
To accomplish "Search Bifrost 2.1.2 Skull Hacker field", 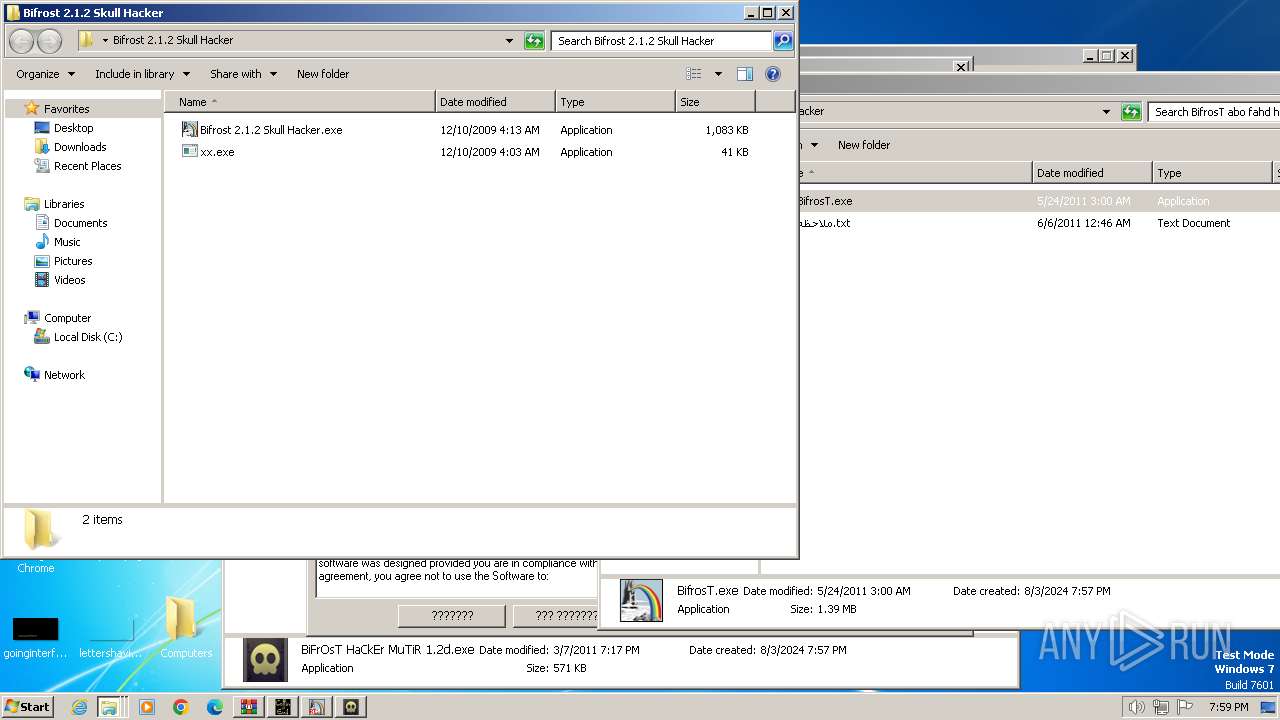I will point(660,41).
